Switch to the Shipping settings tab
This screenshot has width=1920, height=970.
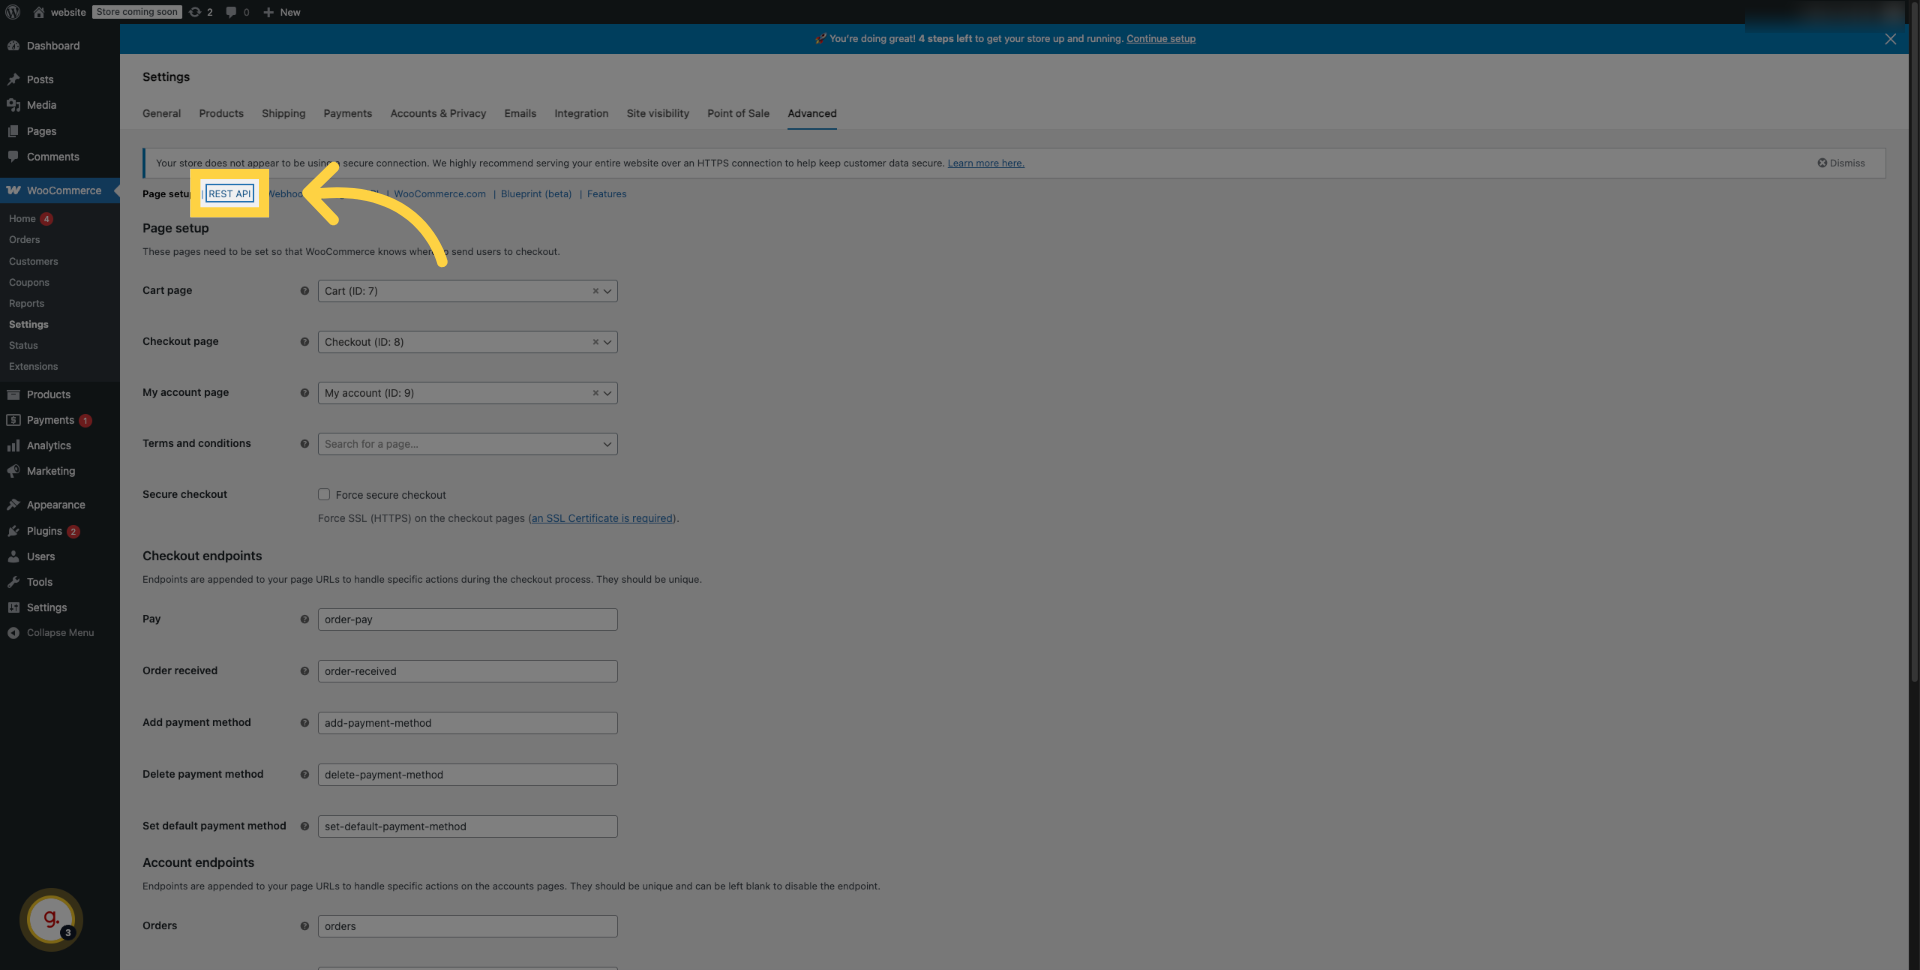coord(283,113)
